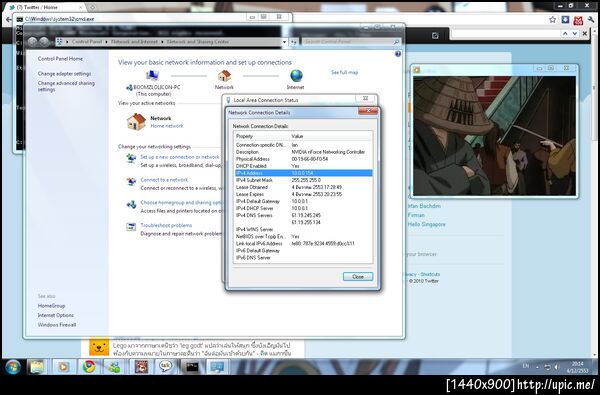
Task: Click the Internet globe icon
Action: pyautogui.click(x=296, y=76)
